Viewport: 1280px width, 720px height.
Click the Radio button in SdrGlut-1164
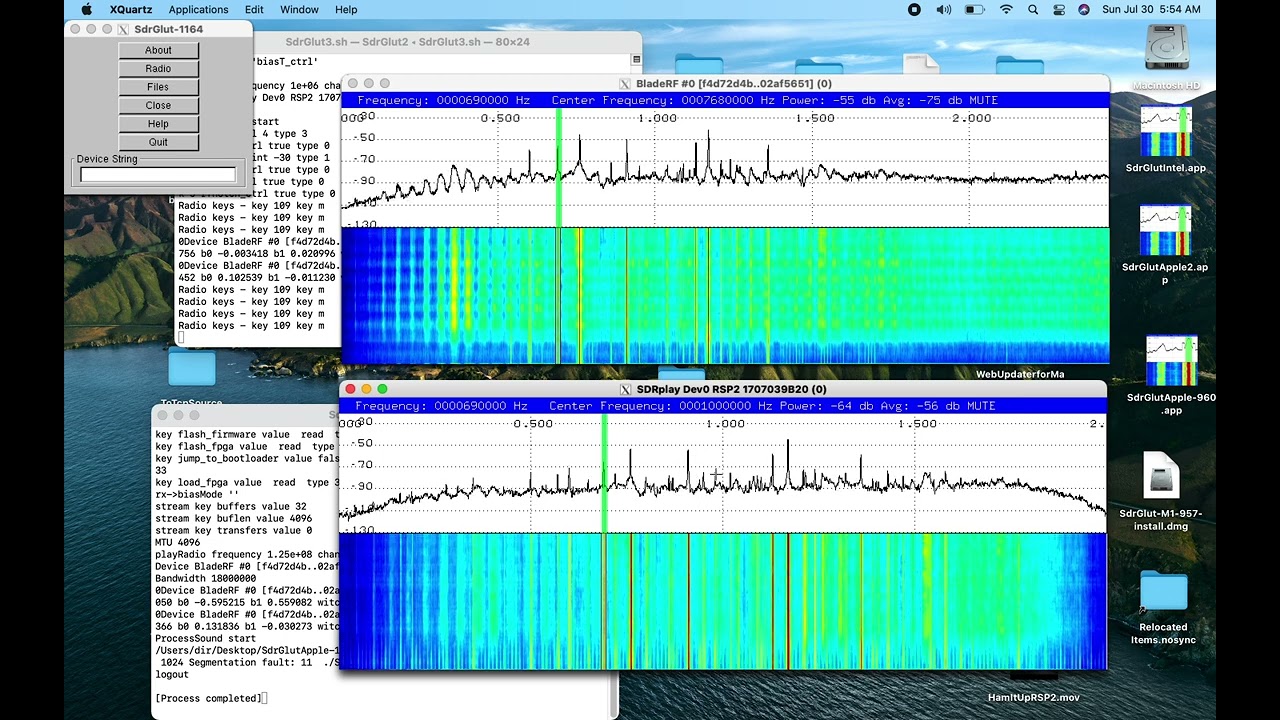(158, 68)
